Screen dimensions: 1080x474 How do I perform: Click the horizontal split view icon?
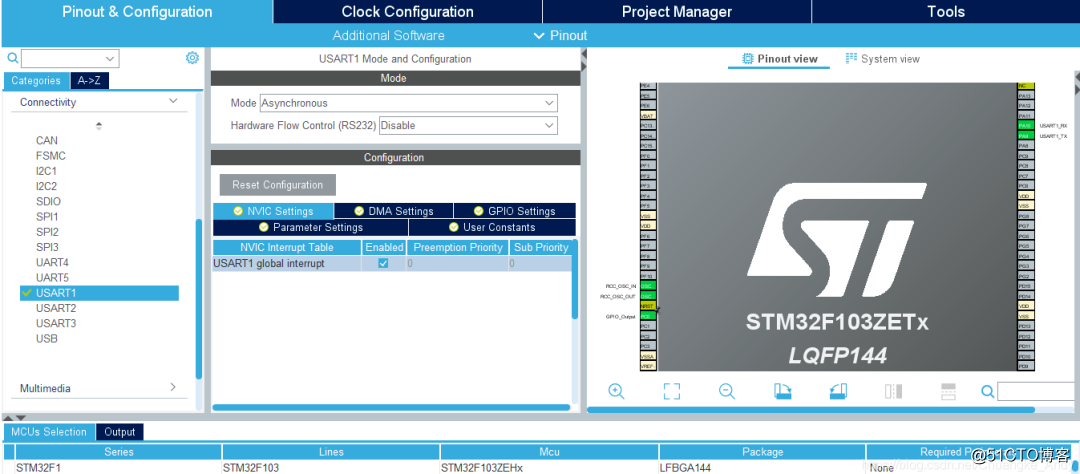[948, 391]
